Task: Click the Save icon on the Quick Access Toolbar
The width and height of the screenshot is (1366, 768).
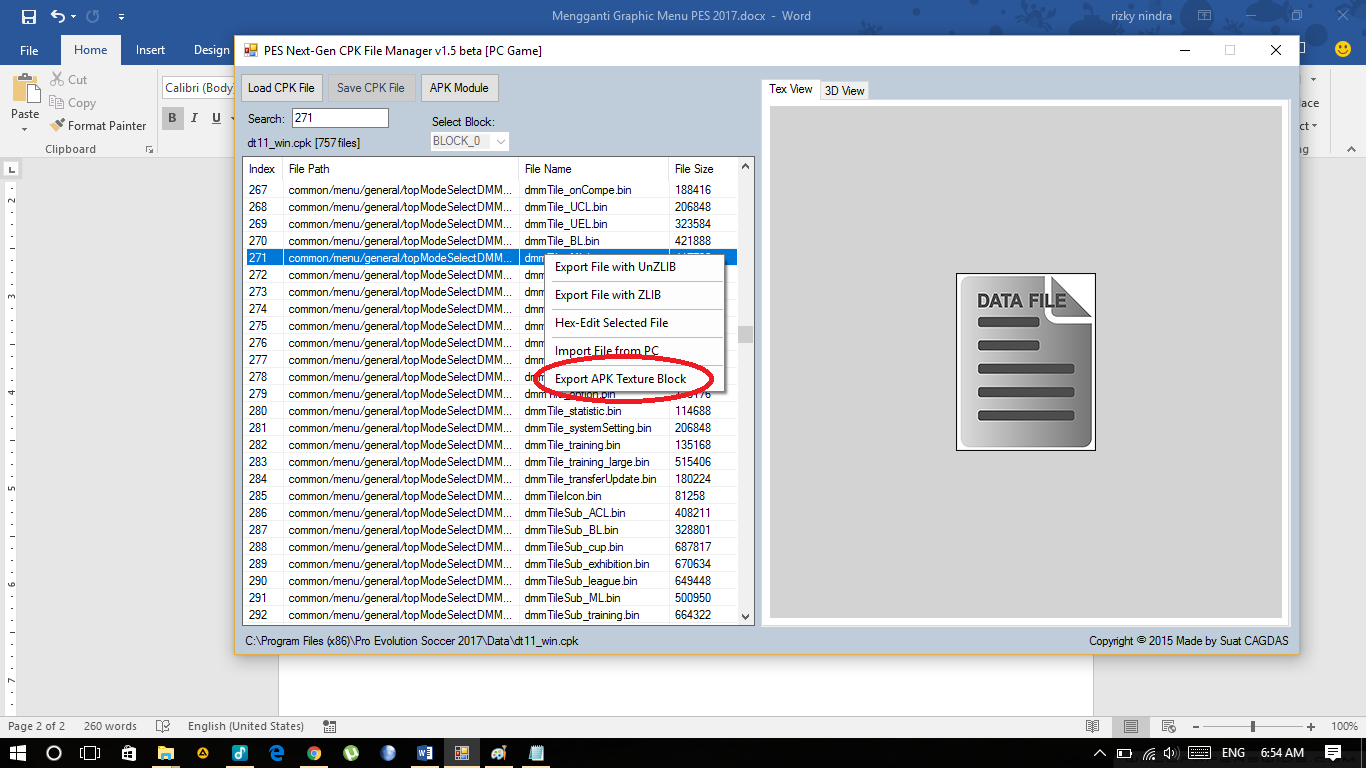Action: point(27,15)
